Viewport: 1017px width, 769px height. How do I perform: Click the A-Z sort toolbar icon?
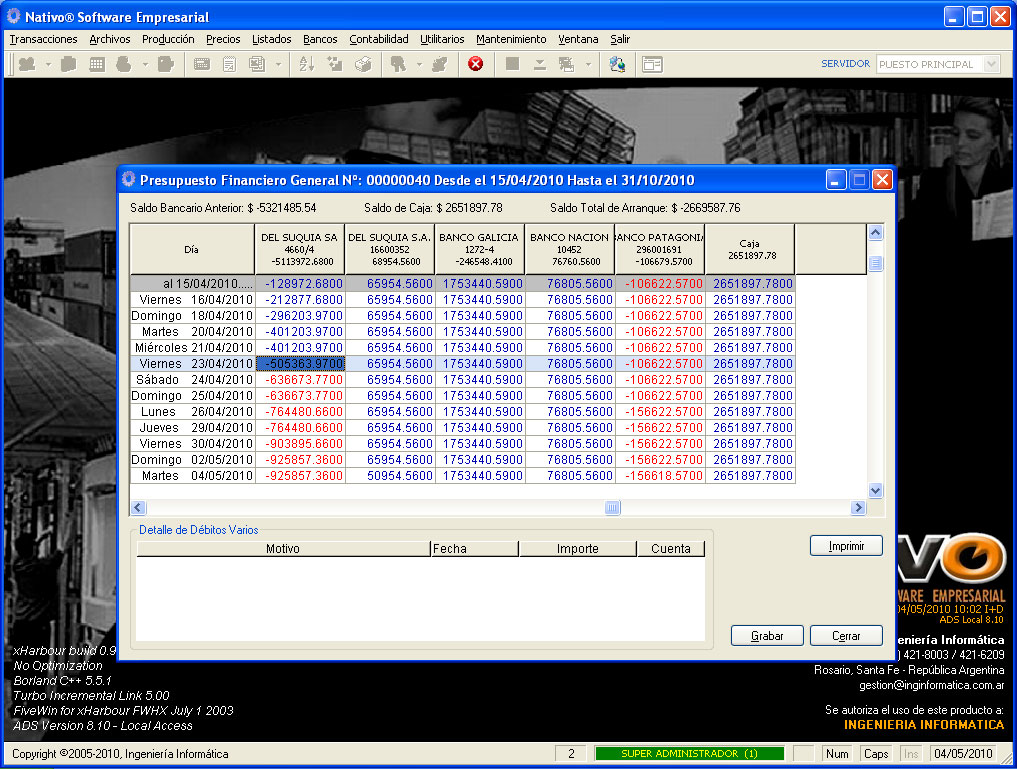(306, 64)
